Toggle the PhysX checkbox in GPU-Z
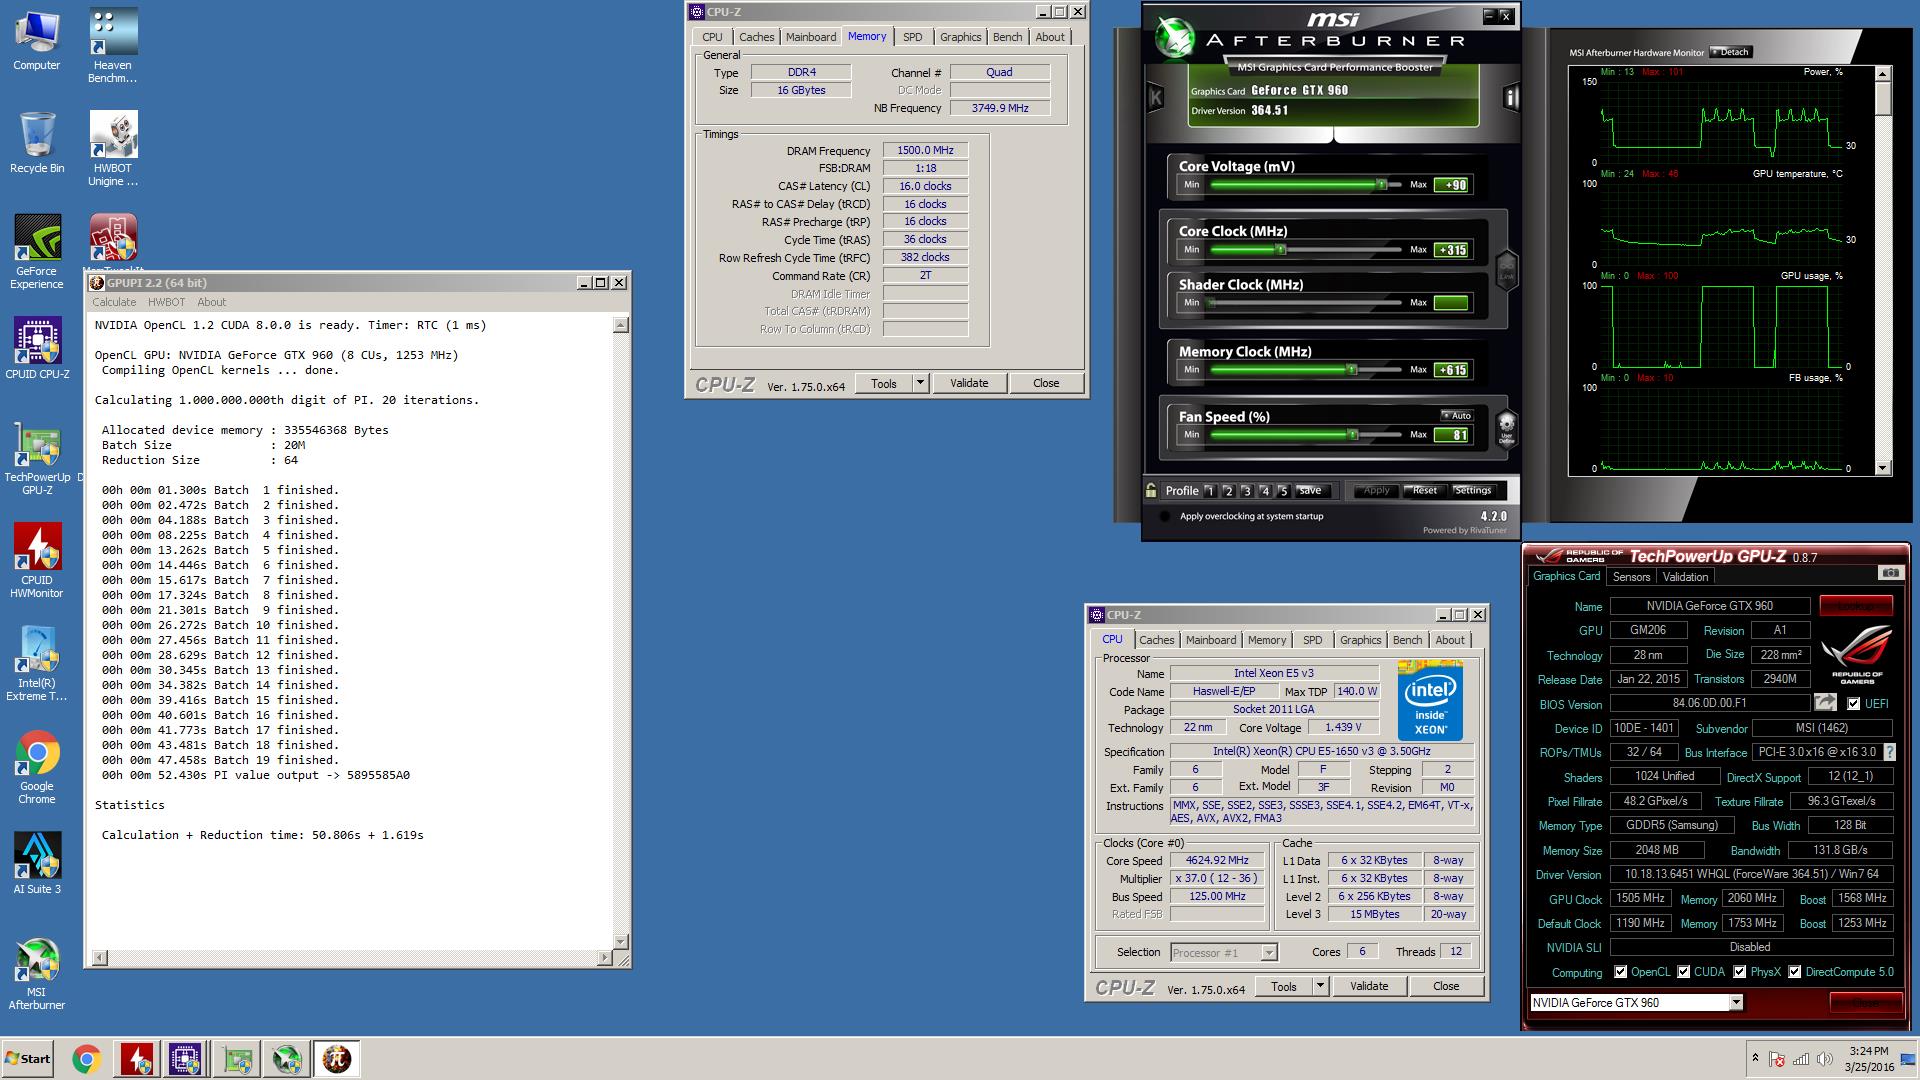 [1739, 972]
